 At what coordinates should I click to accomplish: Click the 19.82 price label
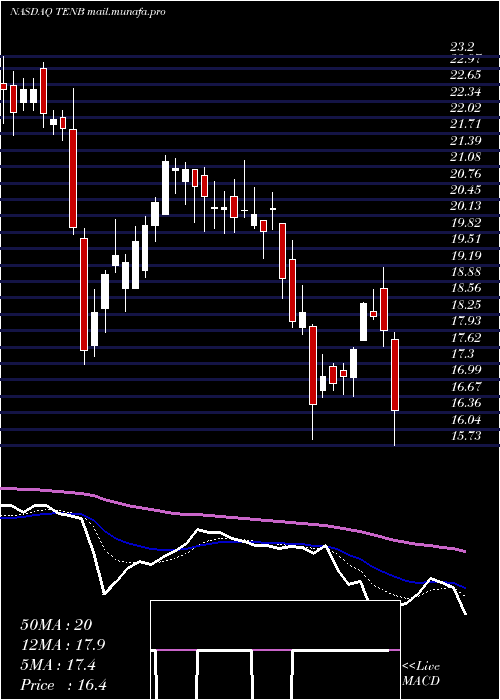coord(466,223)
